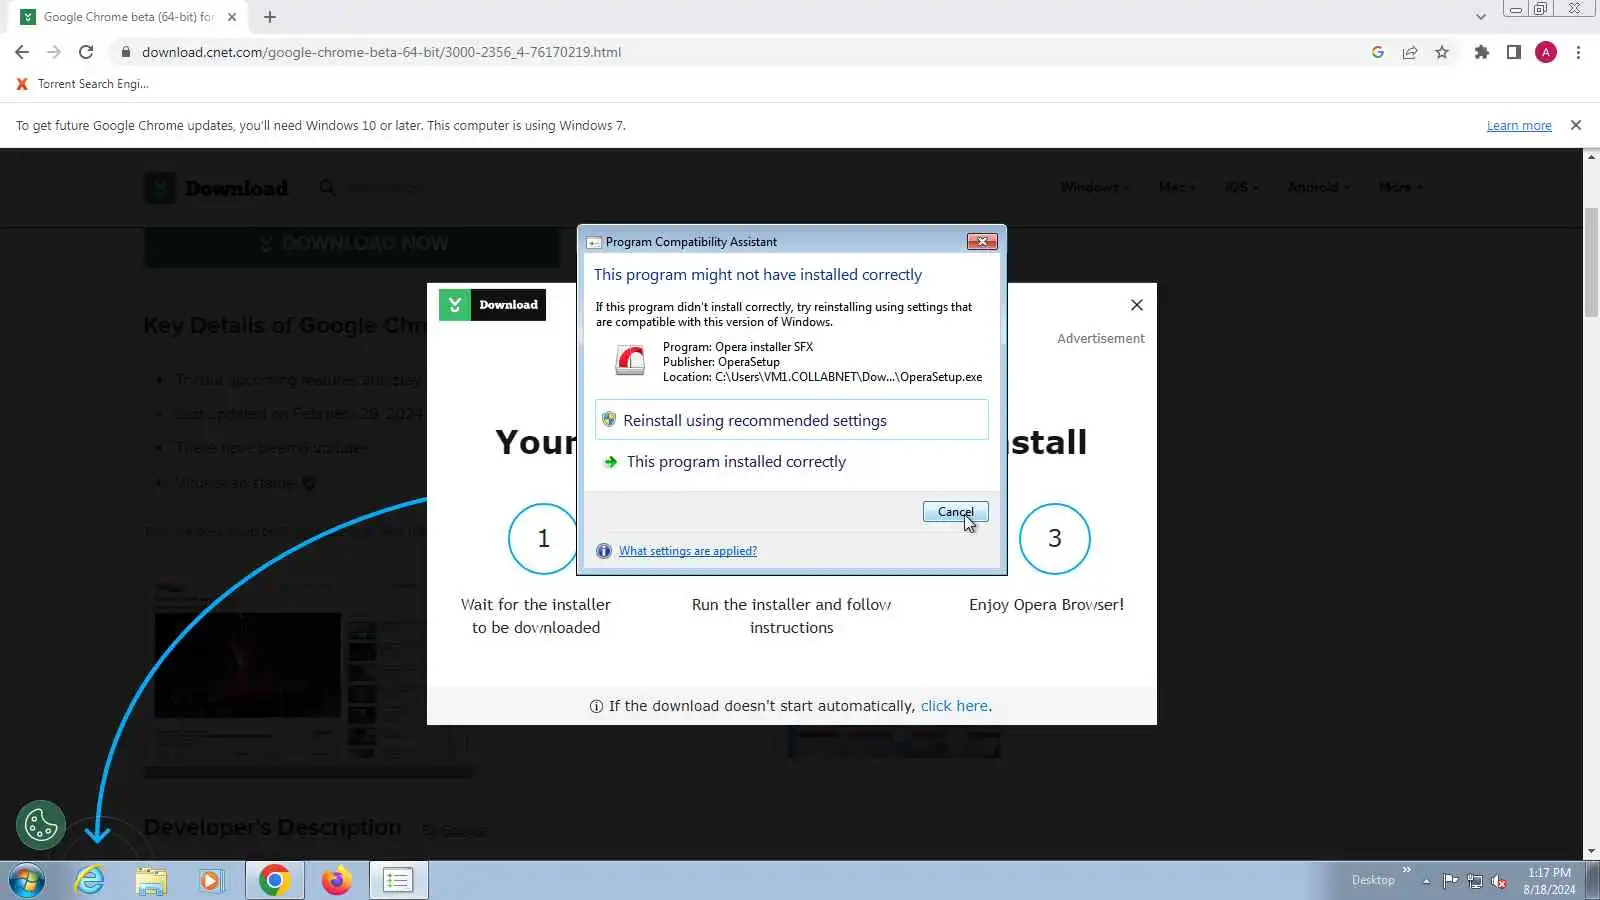The width and height of the screenshot is (1600, 900).
Task: Open Windows Media Player from the taskbar
Action: [210, 881]
